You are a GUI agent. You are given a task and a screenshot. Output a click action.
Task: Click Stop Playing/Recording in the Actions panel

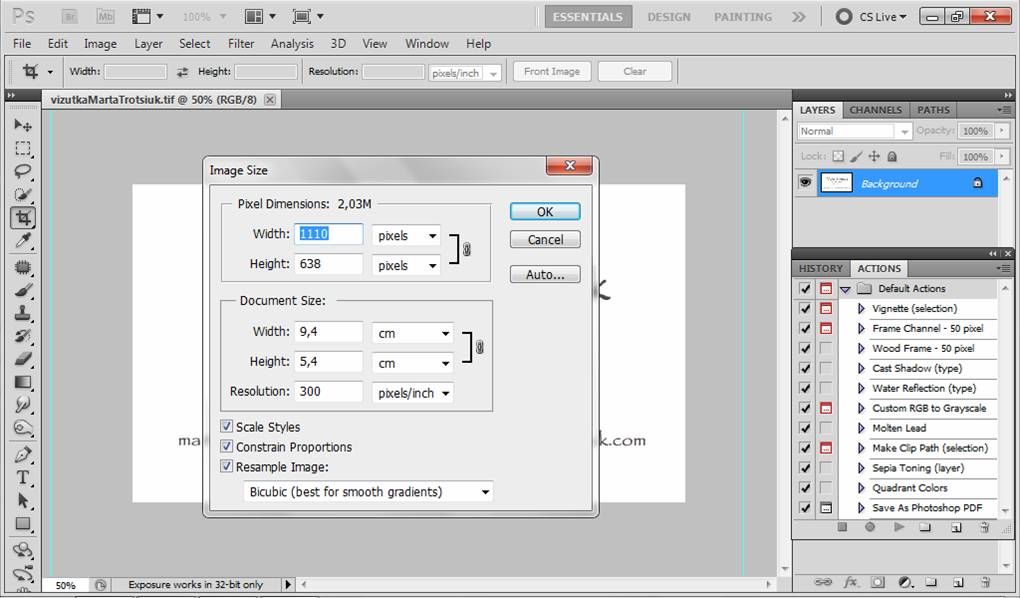tap(842, 527)
